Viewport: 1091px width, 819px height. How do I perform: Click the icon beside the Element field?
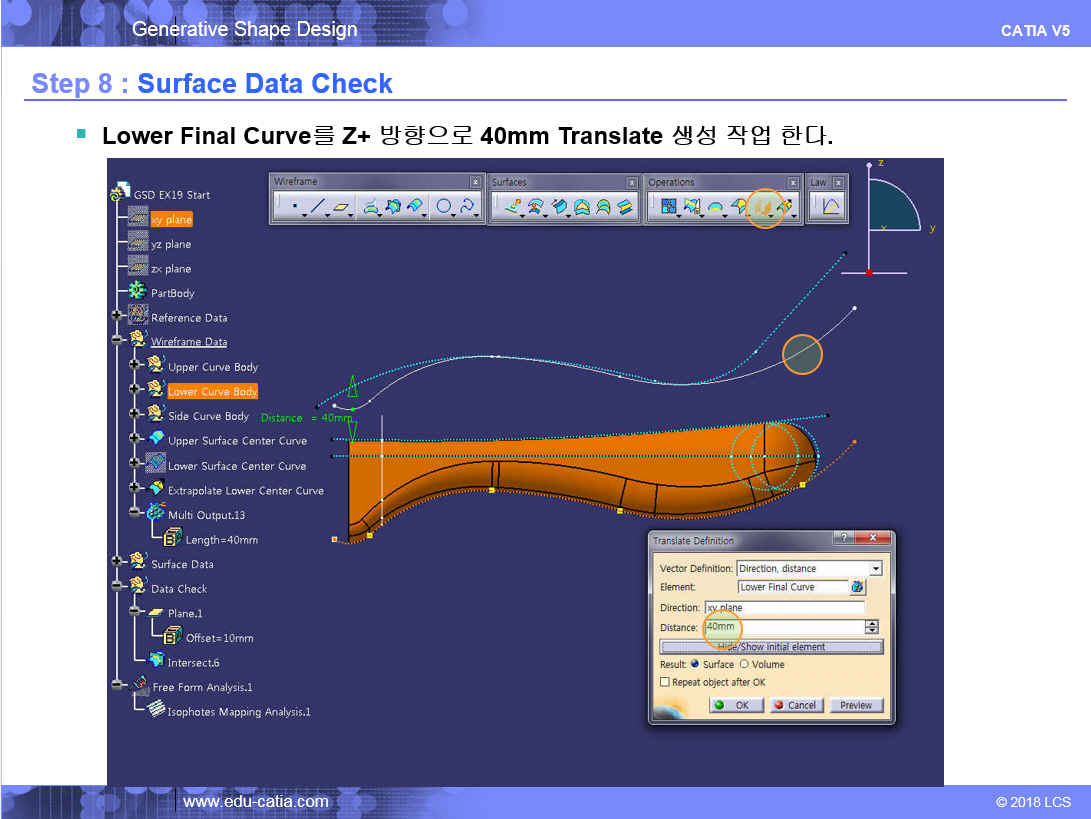[x=857, y=587]
